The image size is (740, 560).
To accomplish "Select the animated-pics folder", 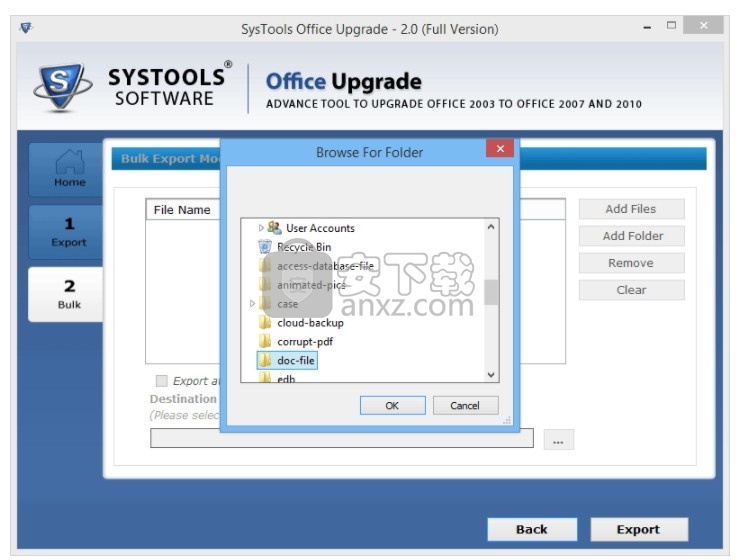I will [x=303, y=285].
